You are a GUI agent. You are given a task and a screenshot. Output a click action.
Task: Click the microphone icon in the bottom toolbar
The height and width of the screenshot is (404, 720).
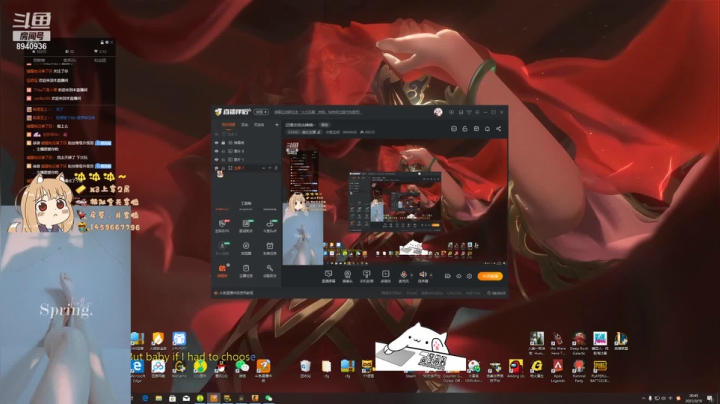[x=403, y=276]
